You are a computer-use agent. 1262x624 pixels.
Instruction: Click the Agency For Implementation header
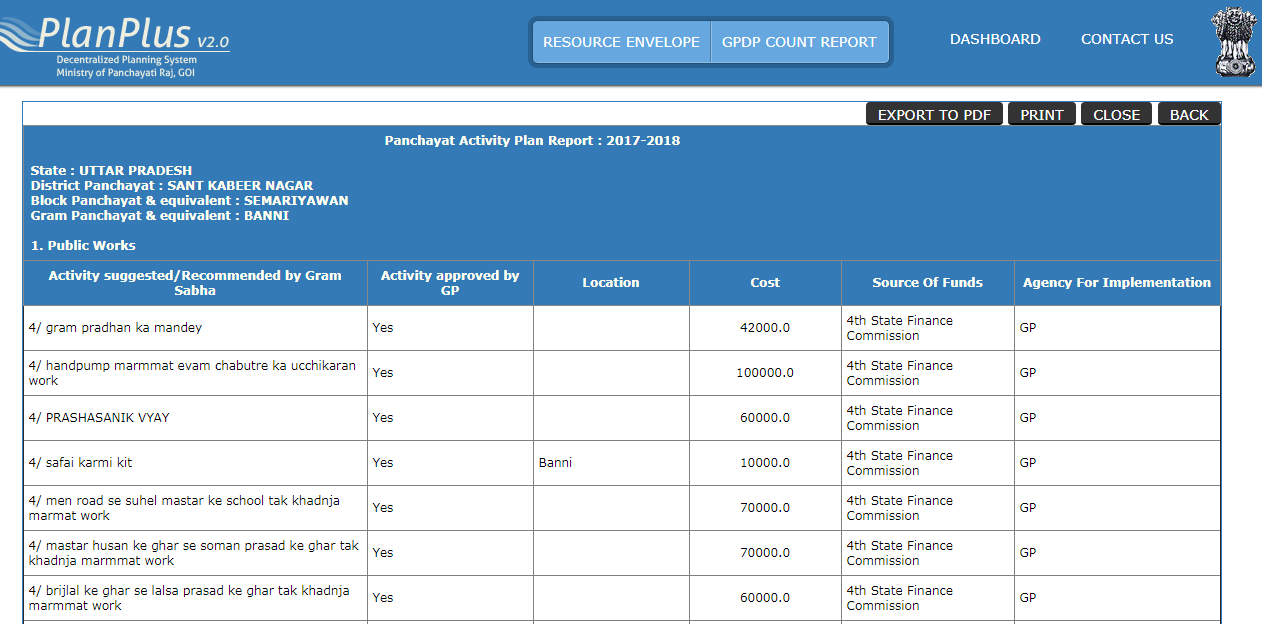click(1116, 283)
